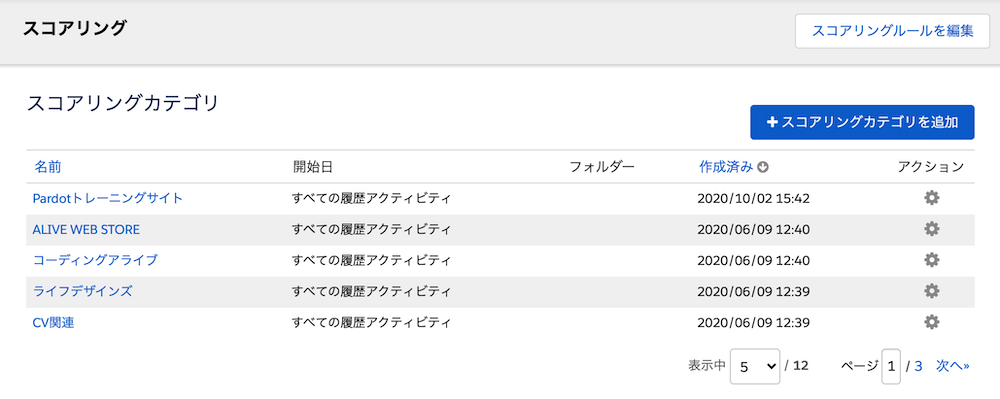Click the 開始日 column header
This screenshot has height=399, width=1000.
pyautogui.click(x=312, y=167)
